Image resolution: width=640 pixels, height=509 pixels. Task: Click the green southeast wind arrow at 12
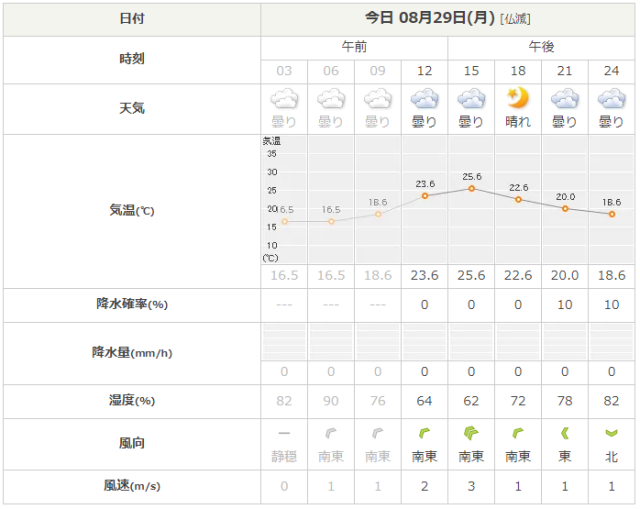(x=424, y=433)
